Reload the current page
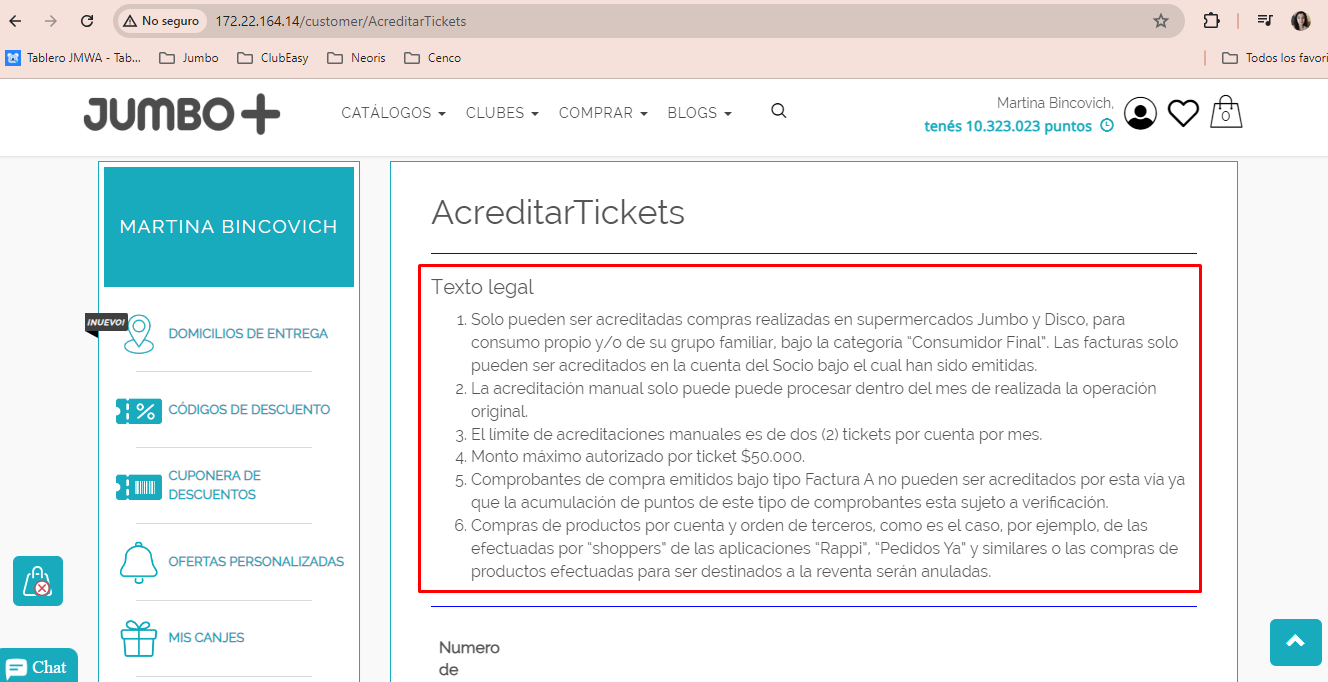The image size is (1328, 682). 87,20
